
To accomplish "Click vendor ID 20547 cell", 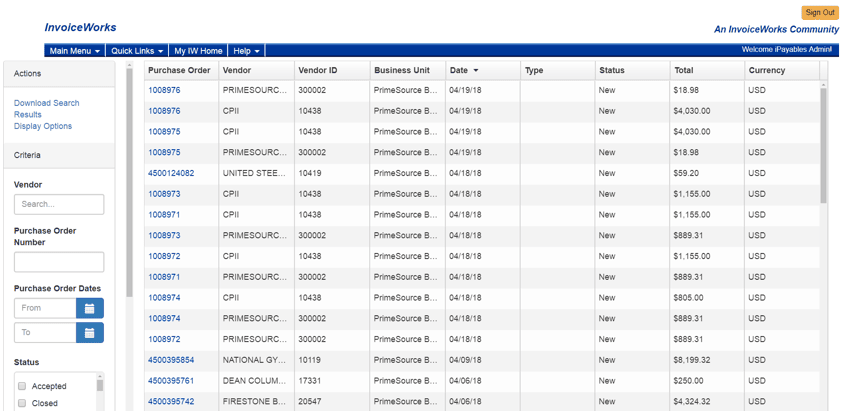I will 332,402.
